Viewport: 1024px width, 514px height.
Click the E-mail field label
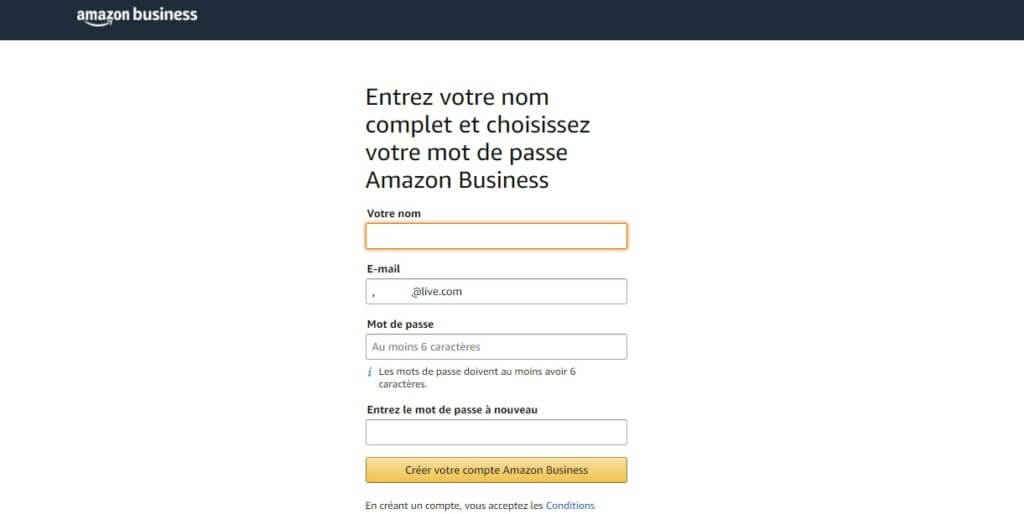click(x=383, y=269)
